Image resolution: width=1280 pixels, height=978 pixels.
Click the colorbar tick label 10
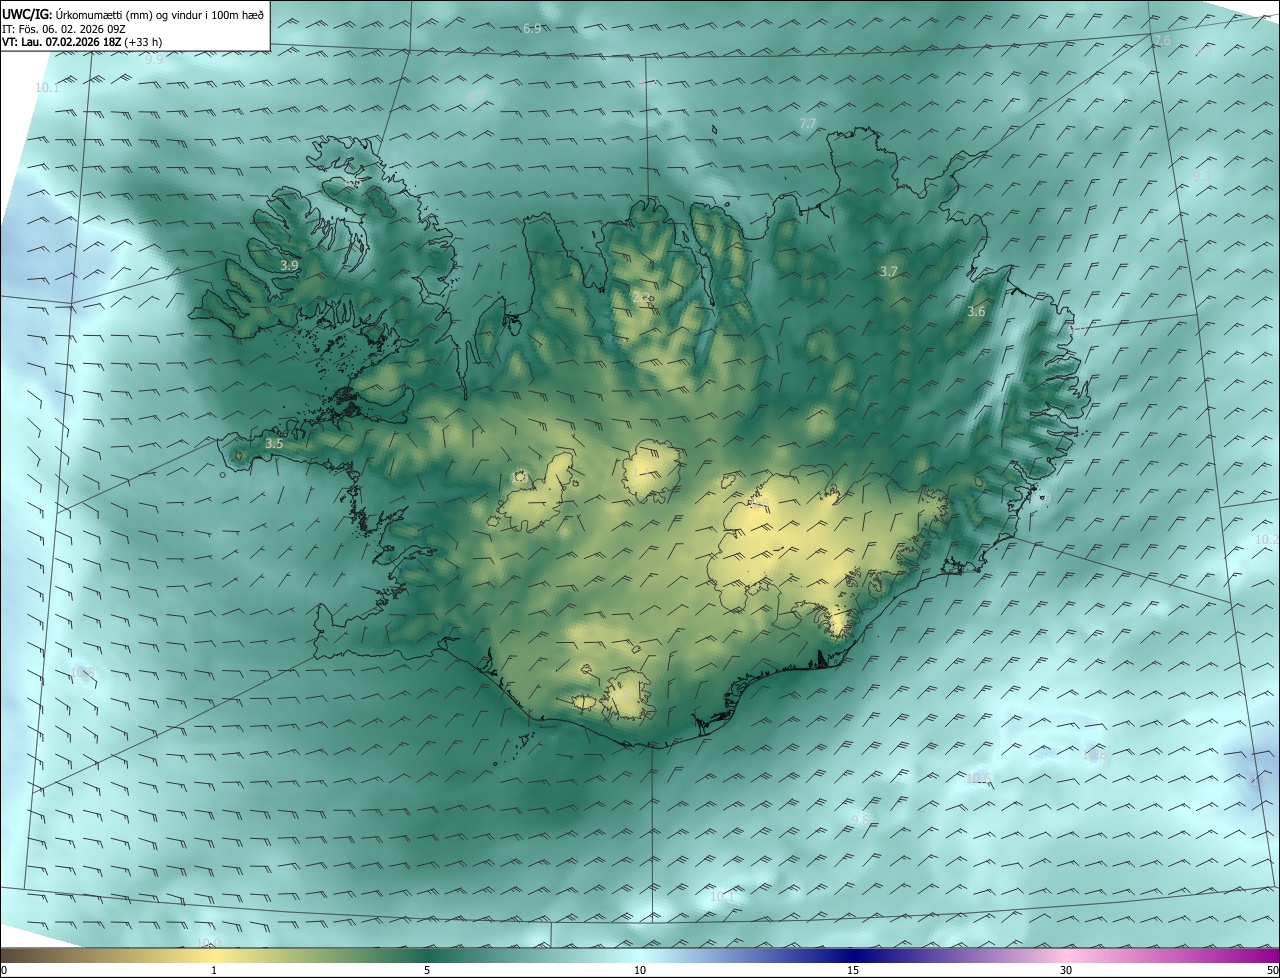640,971
